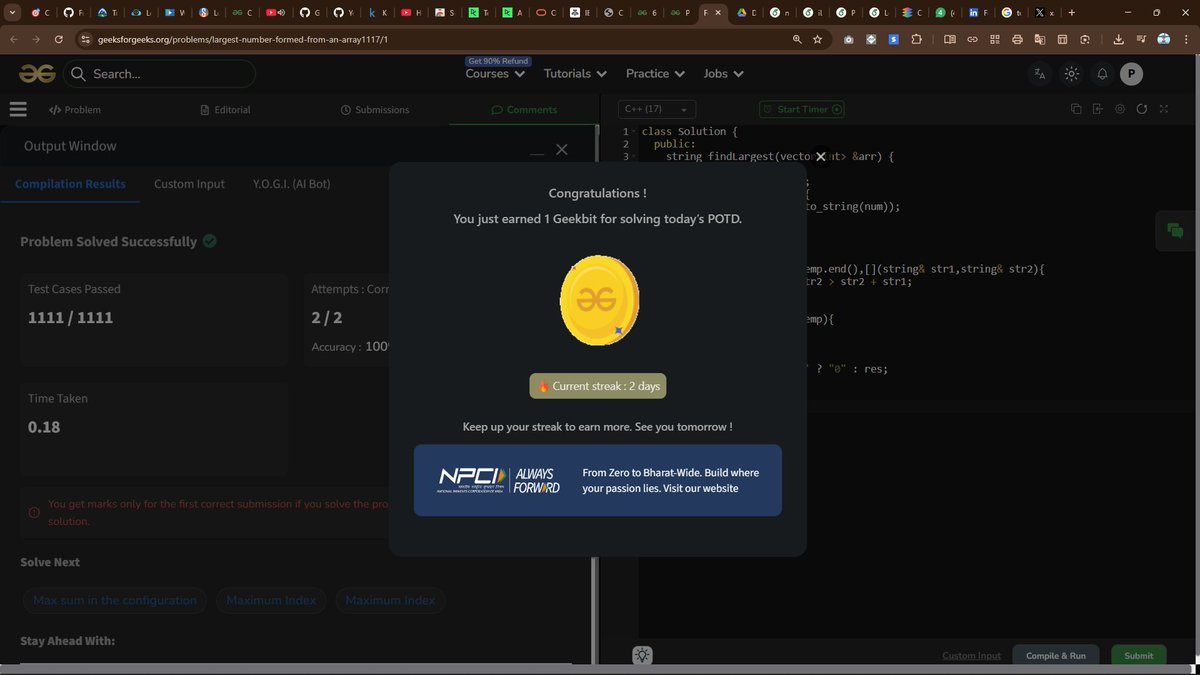
Task: Click the Start Timer button
Action: point(802,109)
